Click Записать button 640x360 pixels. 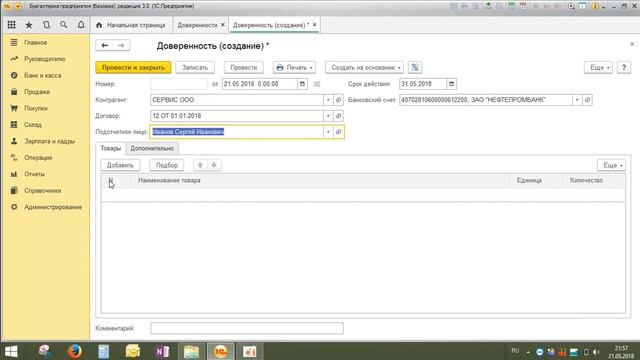[x=195, y=67]
